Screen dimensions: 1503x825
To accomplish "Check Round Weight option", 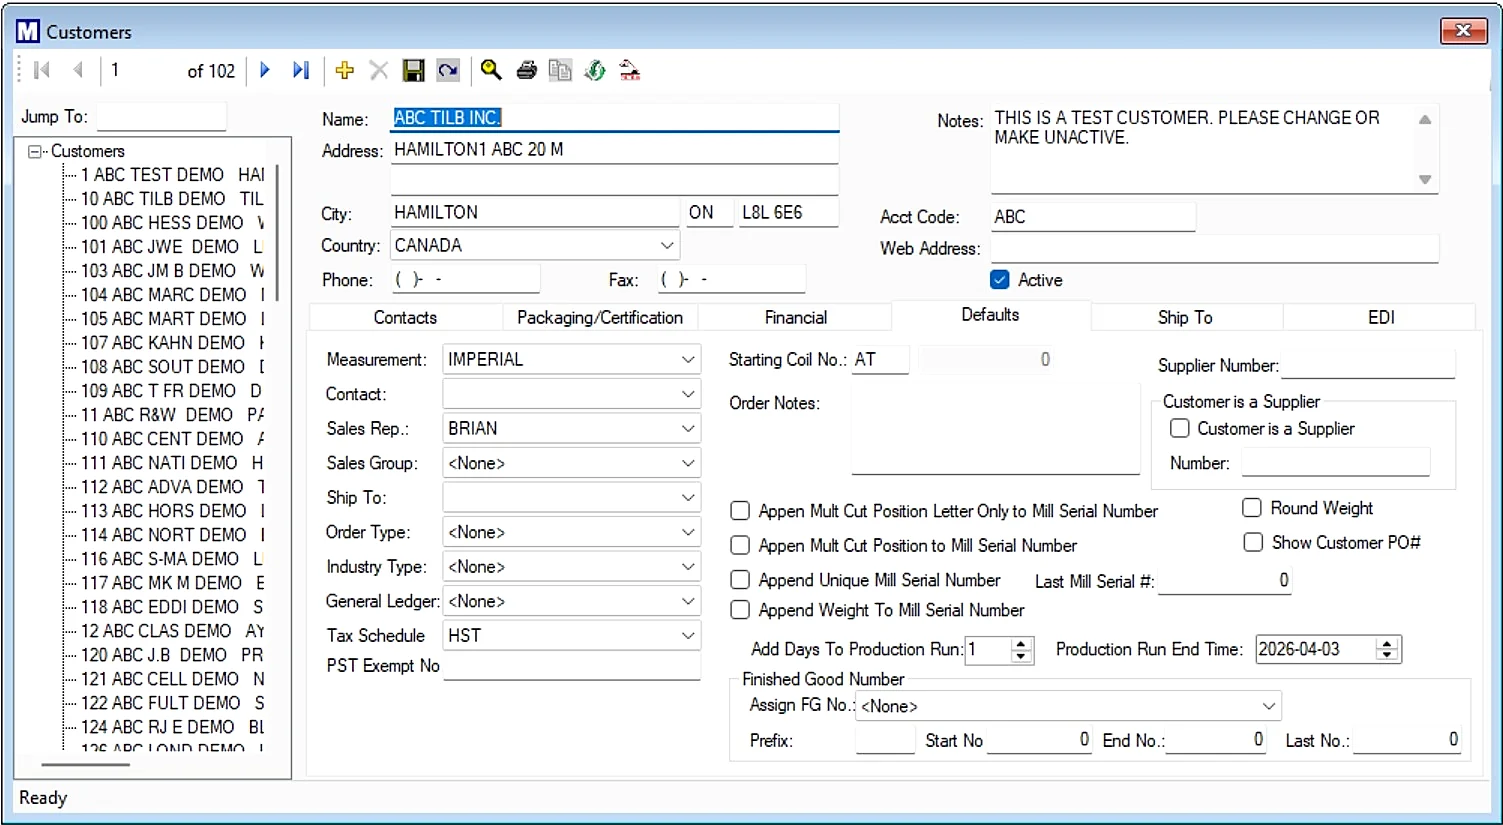I will [x=1251, y=507].
